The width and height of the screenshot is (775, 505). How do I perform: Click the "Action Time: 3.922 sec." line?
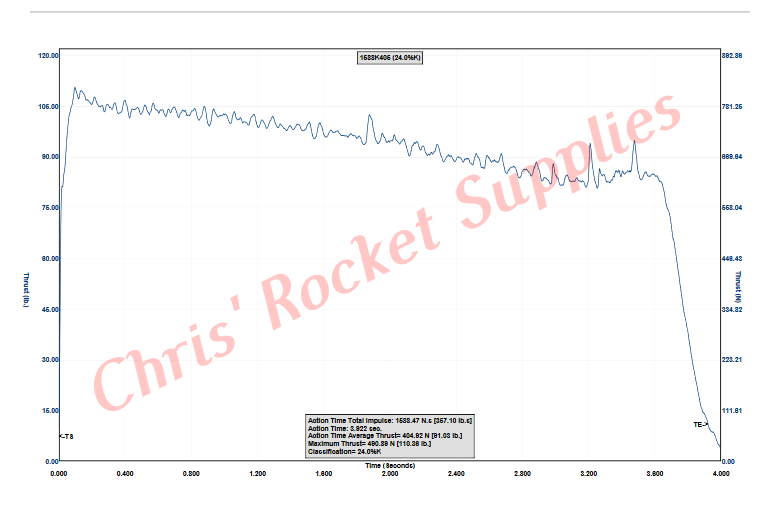point(344,428)
